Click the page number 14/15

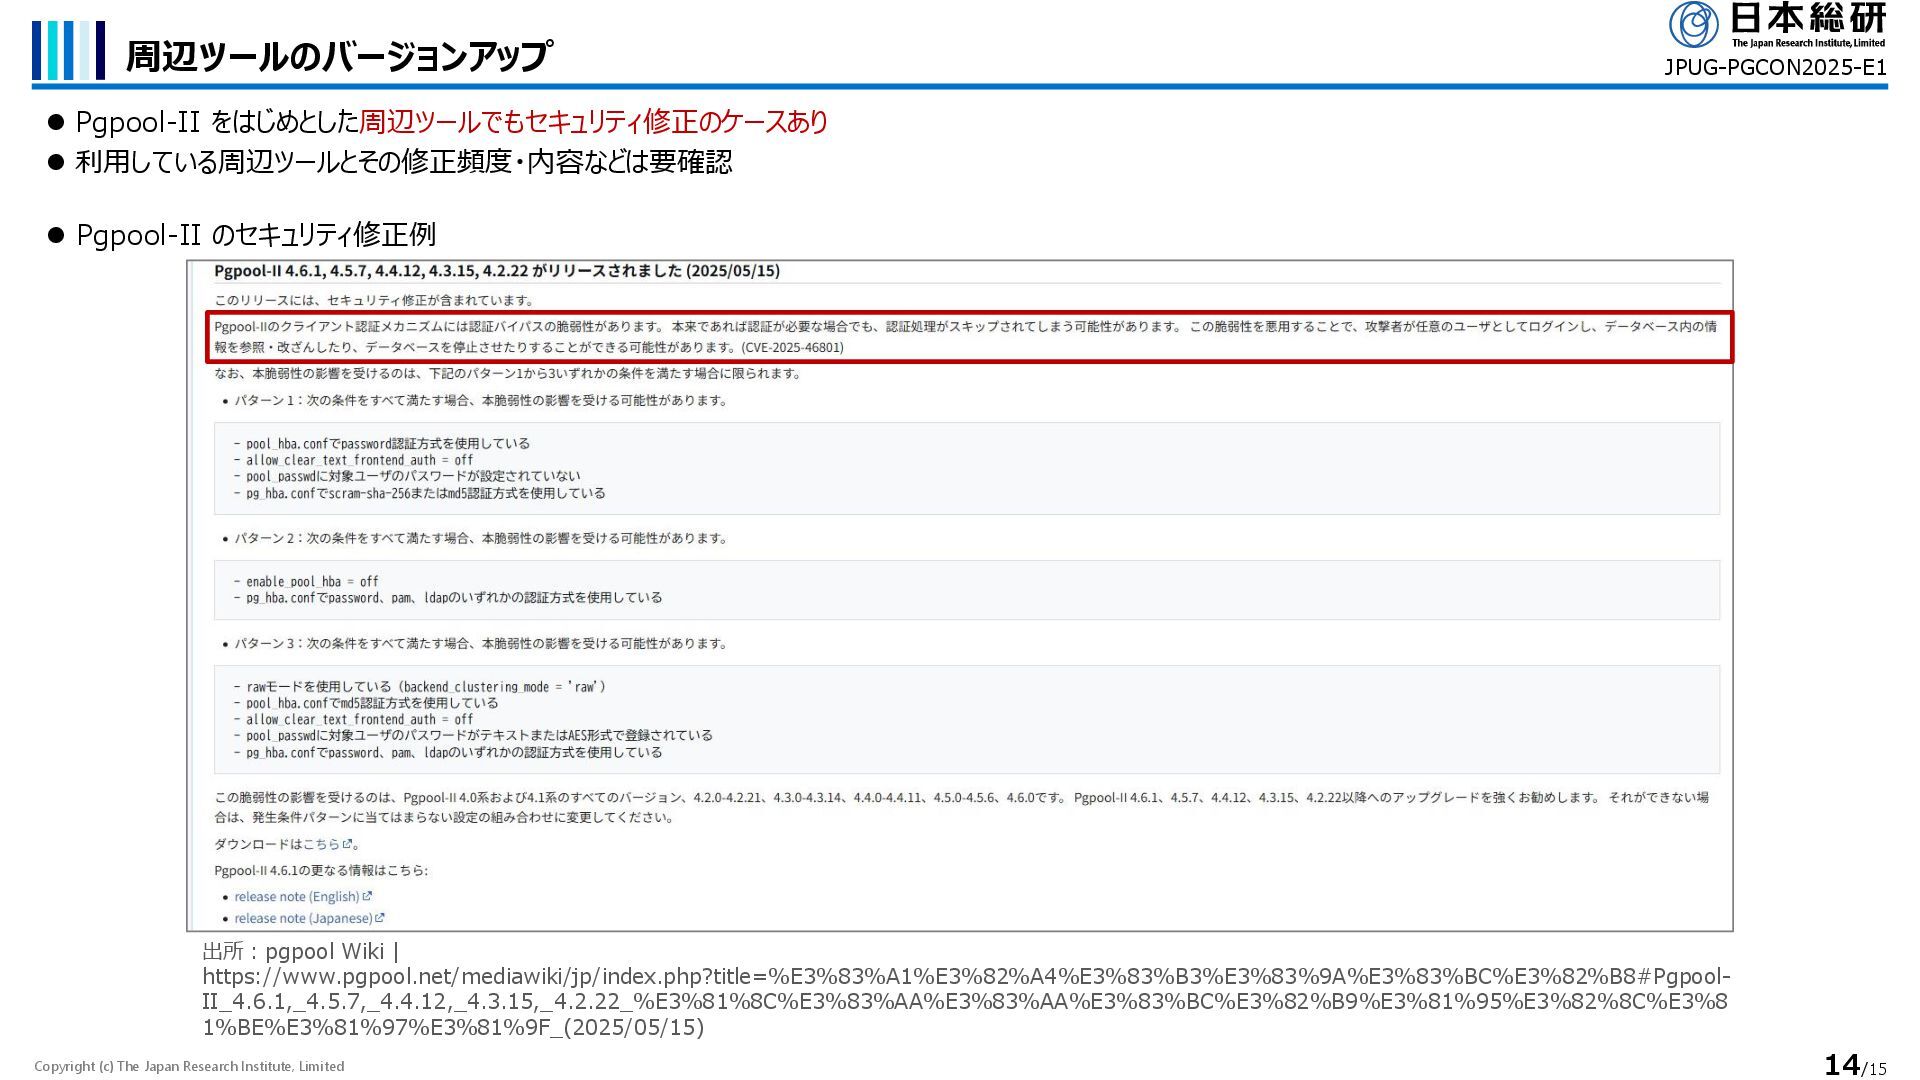(x=1855, y=1066)
